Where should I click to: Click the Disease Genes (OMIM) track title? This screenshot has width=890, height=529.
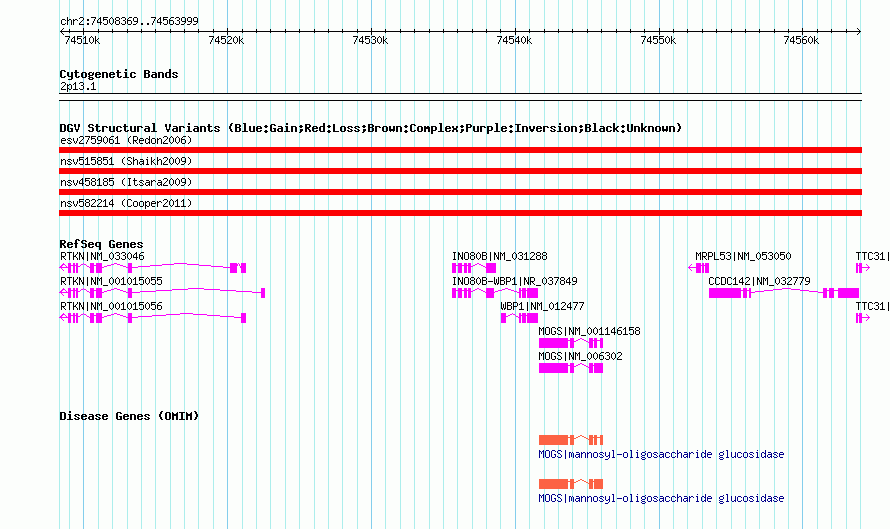pos(129,416)
